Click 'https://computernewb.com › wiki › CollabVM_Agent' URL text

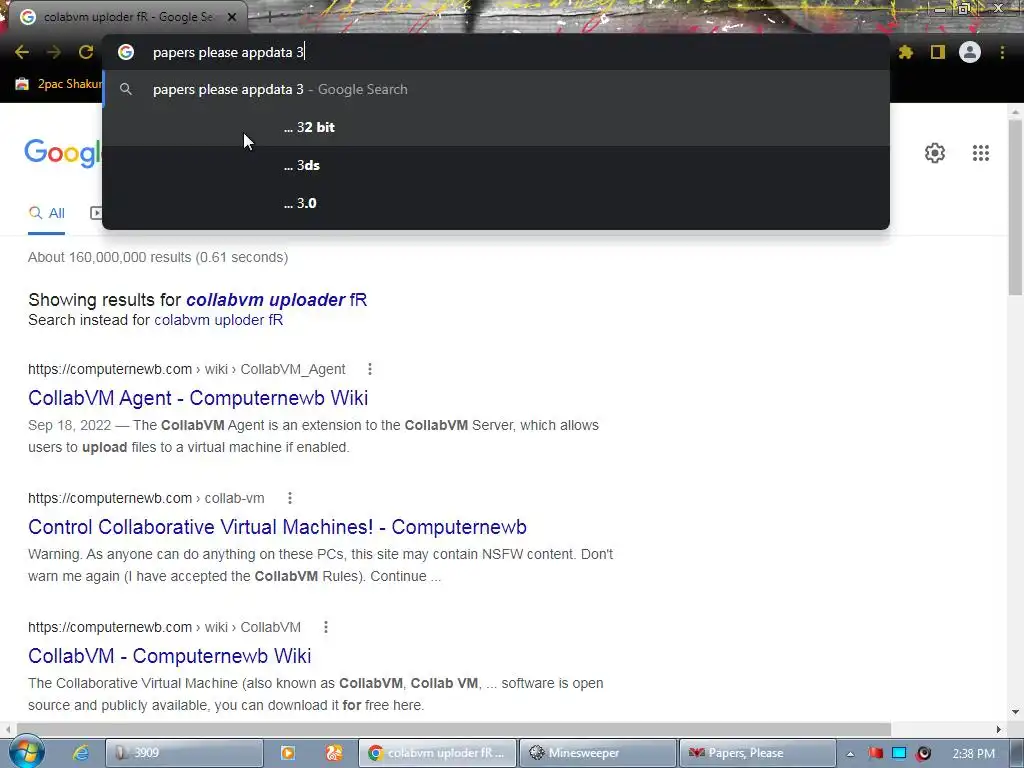[187, 369]
